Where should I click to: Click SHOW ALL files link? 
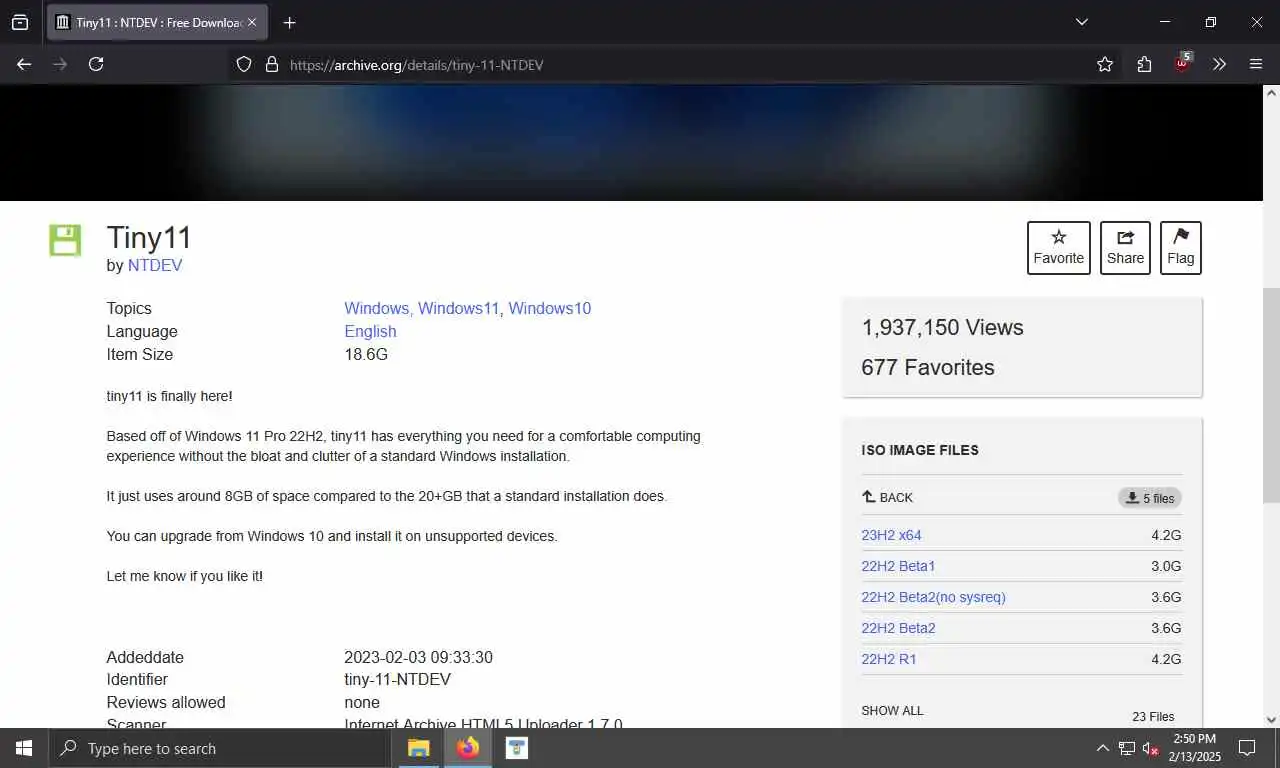pos(892,711)
